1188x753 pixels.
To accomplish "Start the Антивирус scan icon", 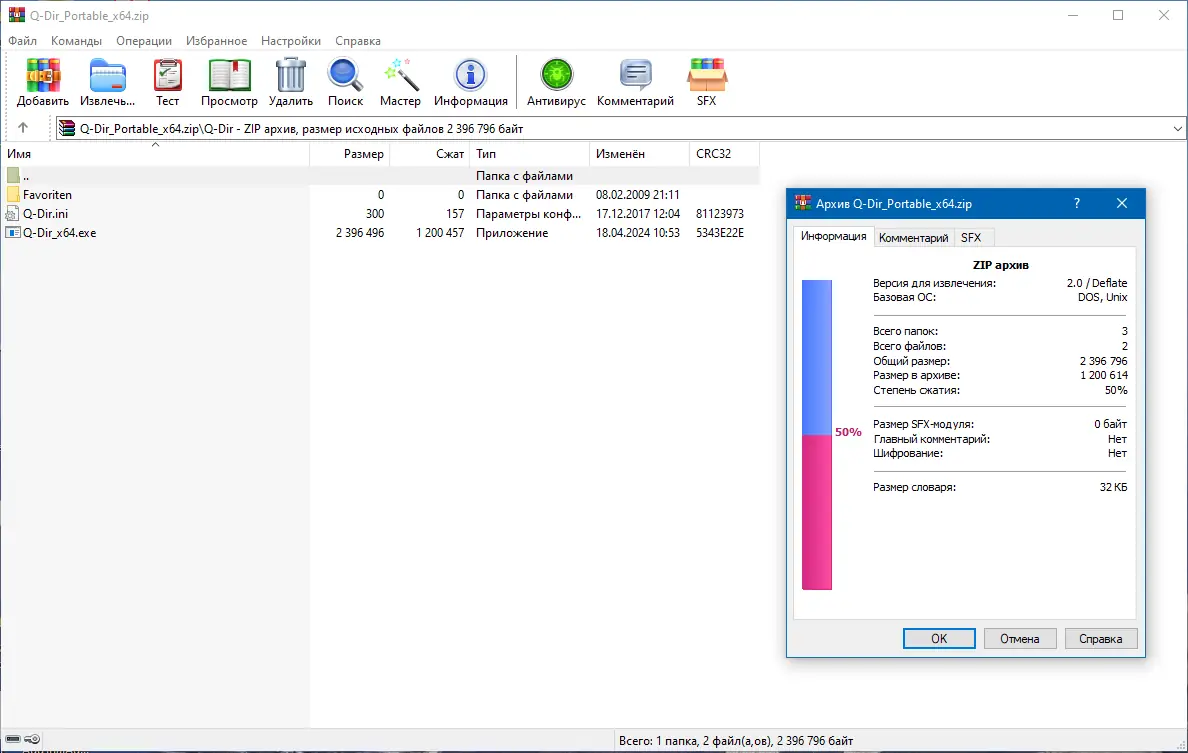I will [556, 75].
